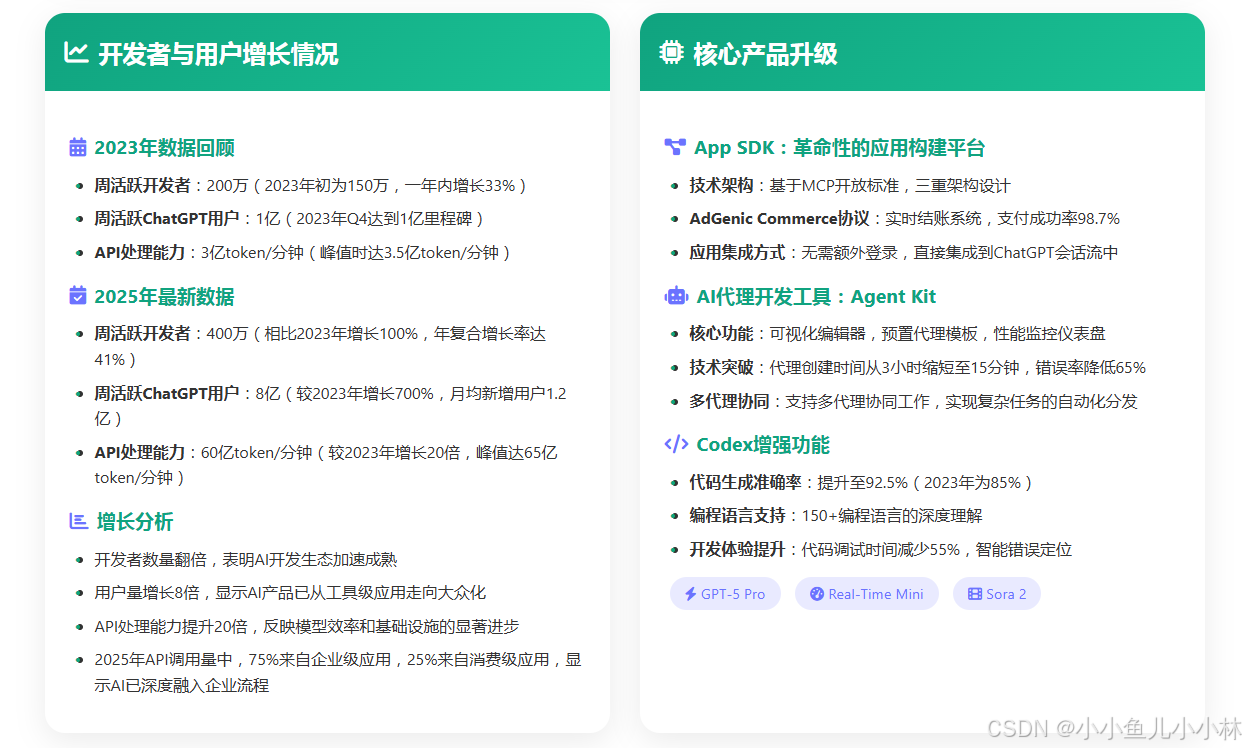Click the bar chart icon beside 增长分析
Viewport: 1246px width, 748px height.
(79, 521)
